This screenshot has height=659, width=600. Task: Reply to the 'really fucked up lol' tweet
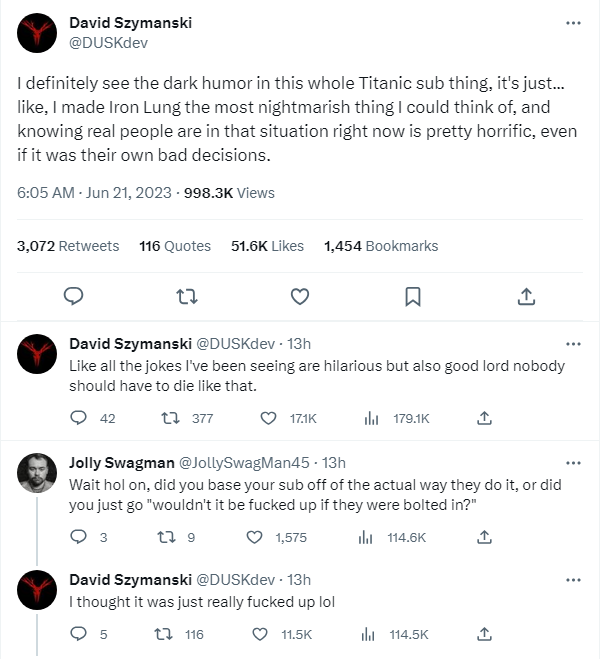pos(78,634)
